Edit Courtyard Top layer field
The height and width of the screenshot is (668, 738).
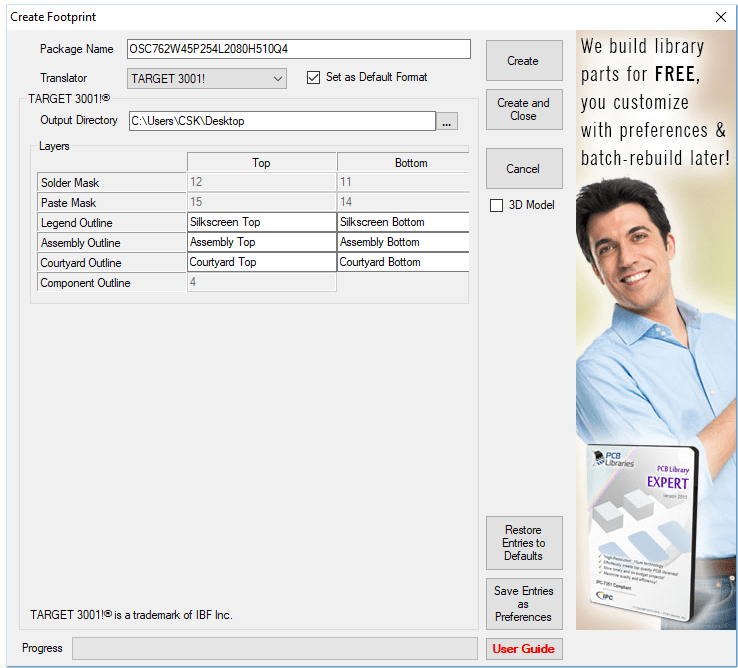(x=262, y=262)
